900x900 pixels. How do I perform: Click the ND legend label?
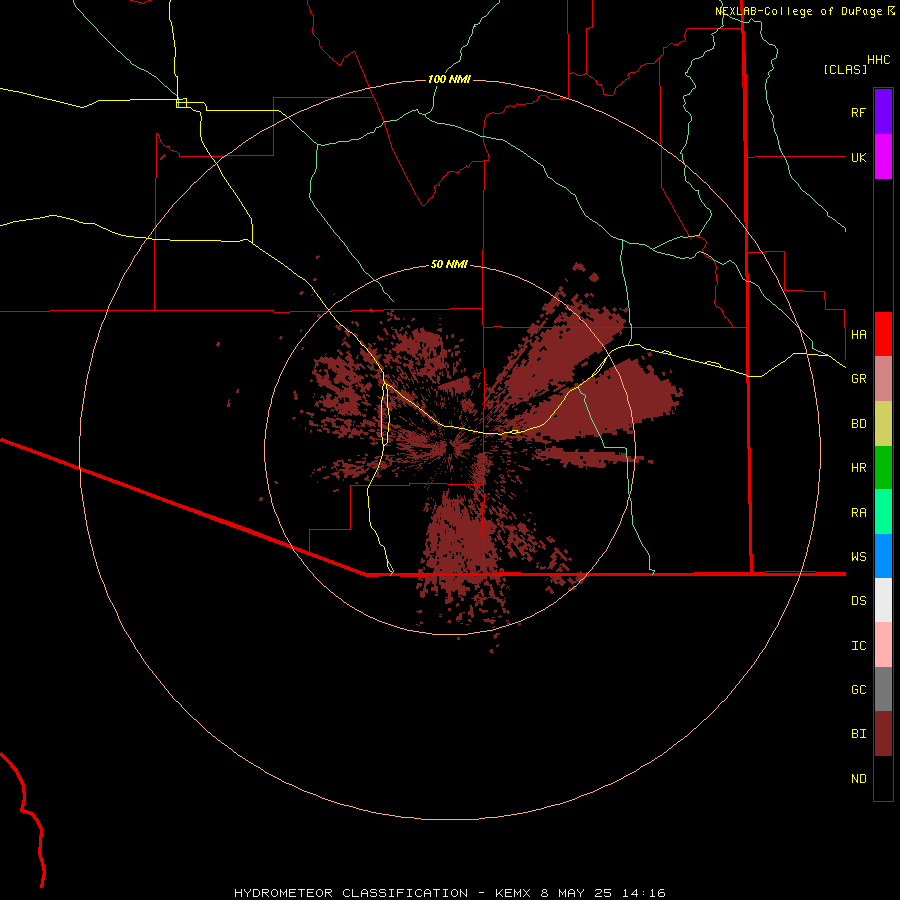coord(859,778)
